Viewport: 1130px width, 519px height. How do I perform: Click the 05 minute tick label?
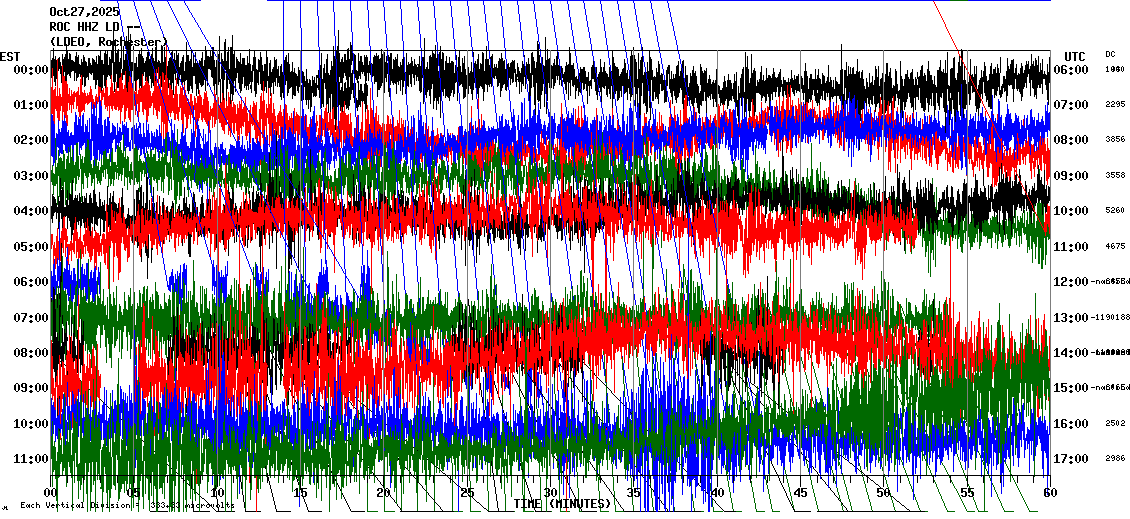click(x=134, y=493)
